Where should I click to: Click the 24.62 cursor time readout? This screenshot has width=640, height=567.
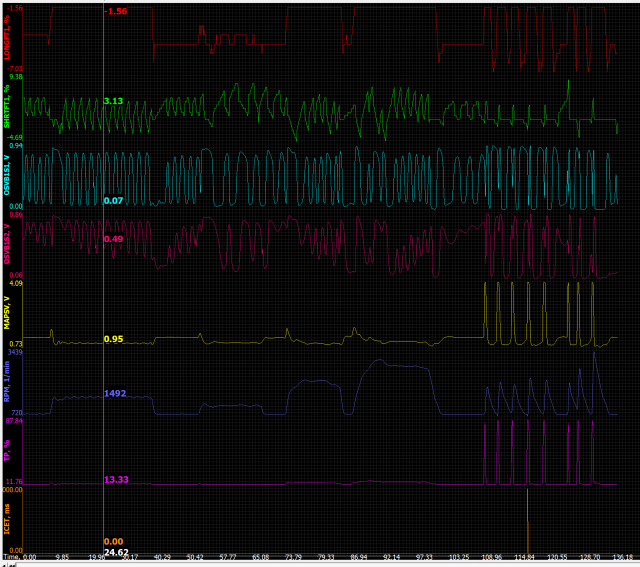116,552
